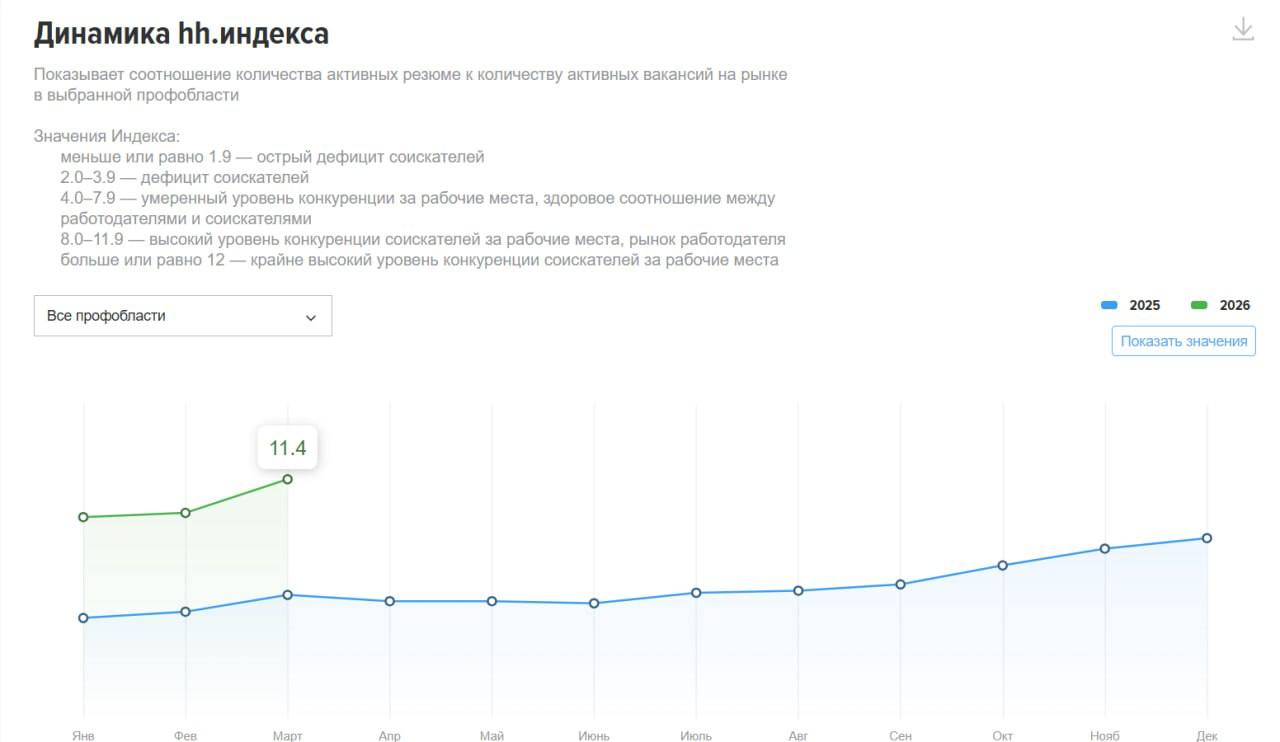Select the green 2026 January data point

point(83,517)
